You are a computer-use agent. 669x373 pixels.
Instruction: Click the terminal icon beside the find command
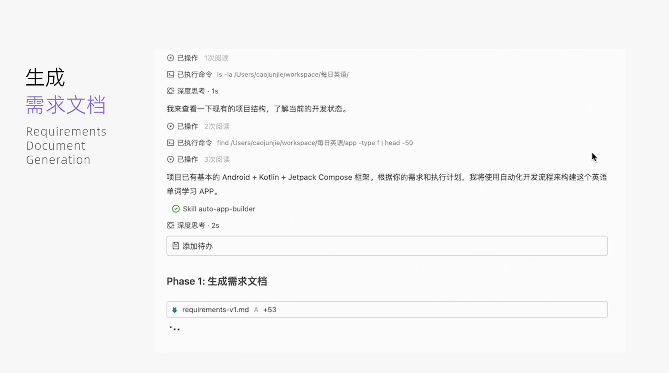(170, 143)
